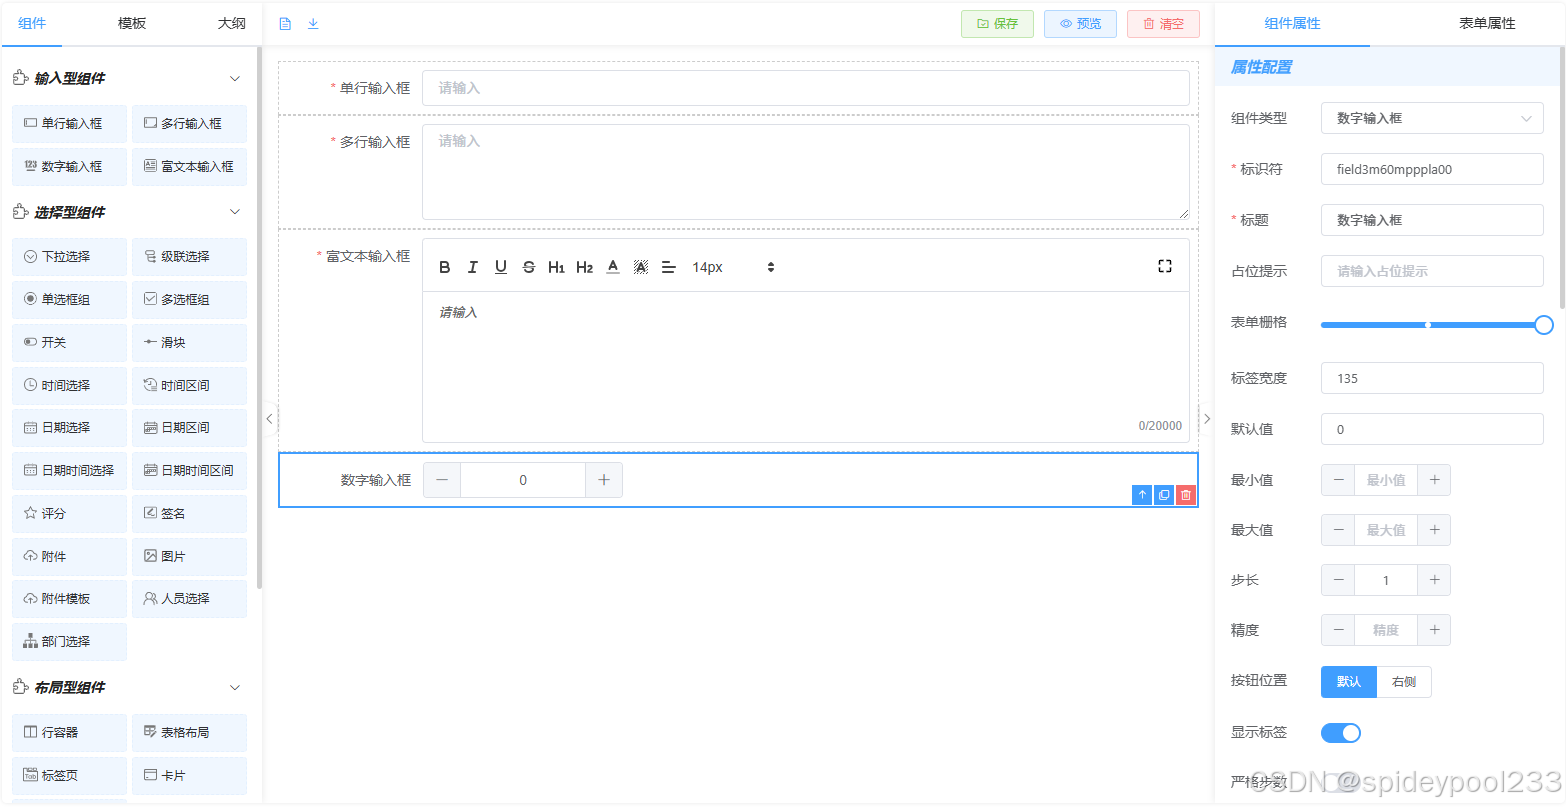Add 富文本输入框 component from palette
Image resolution: width=1566 pixels, height=809 pixels.
tap(190, 167)
